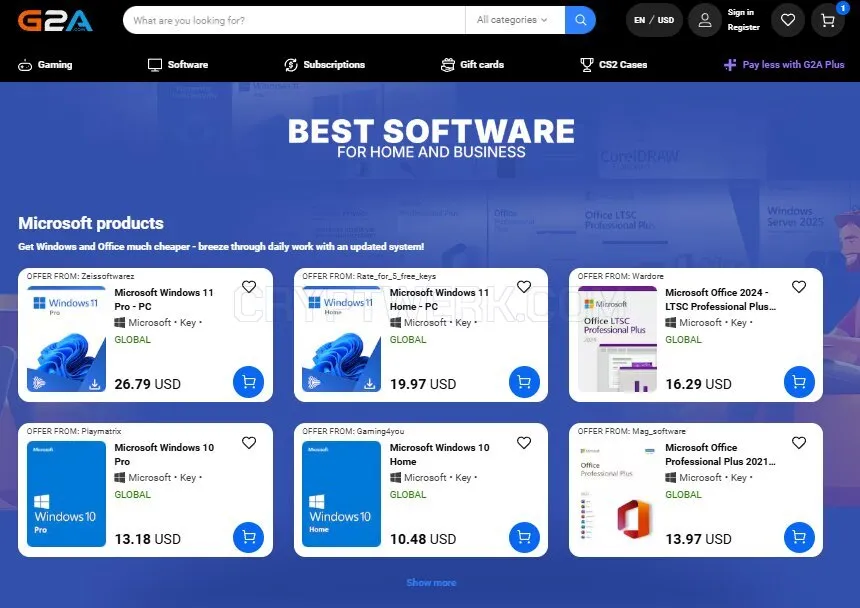860x608 pixels.
Task: Add Windows 10 Home to cart
Action: (524, 537)
